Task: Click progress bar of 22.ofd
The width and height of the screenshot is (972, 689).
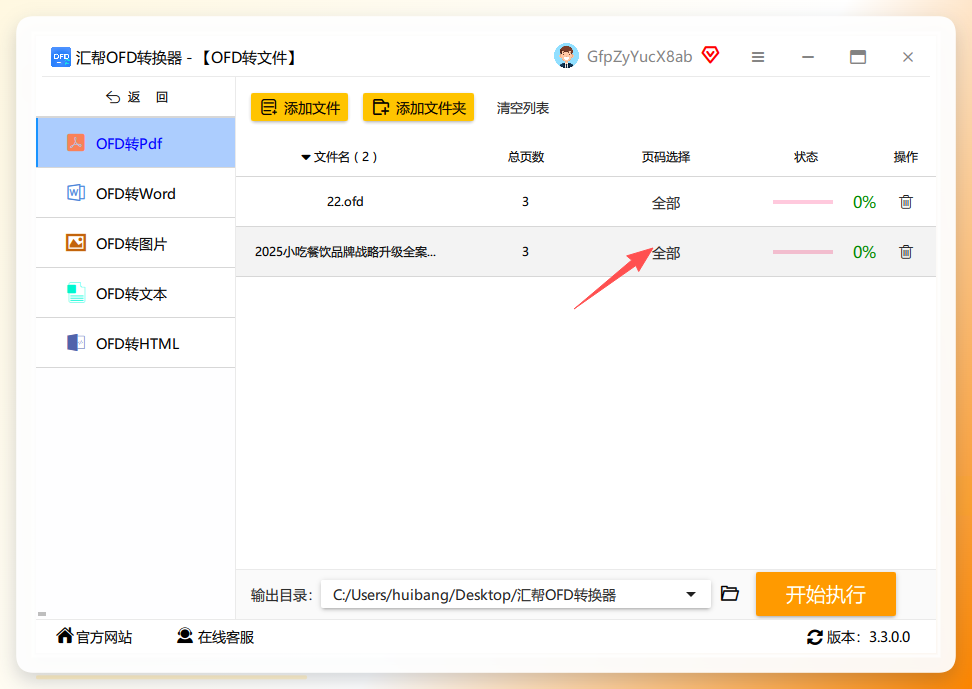Action: click(803, 202)
